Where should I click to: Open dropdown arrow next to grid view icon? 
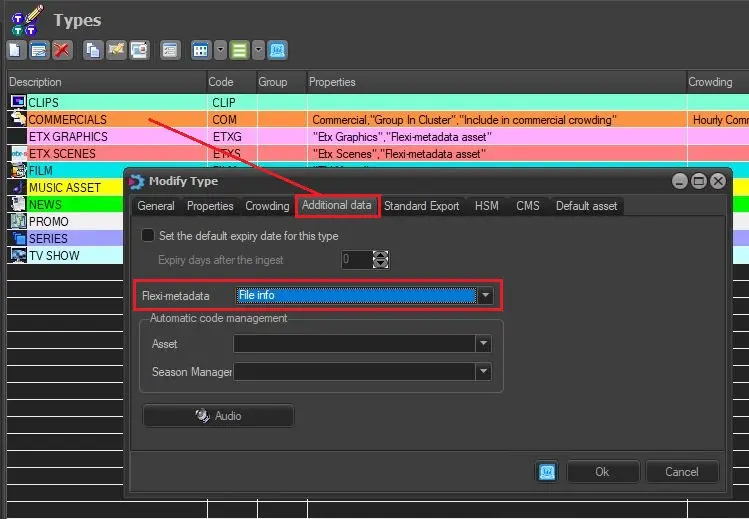click(220, 49)
